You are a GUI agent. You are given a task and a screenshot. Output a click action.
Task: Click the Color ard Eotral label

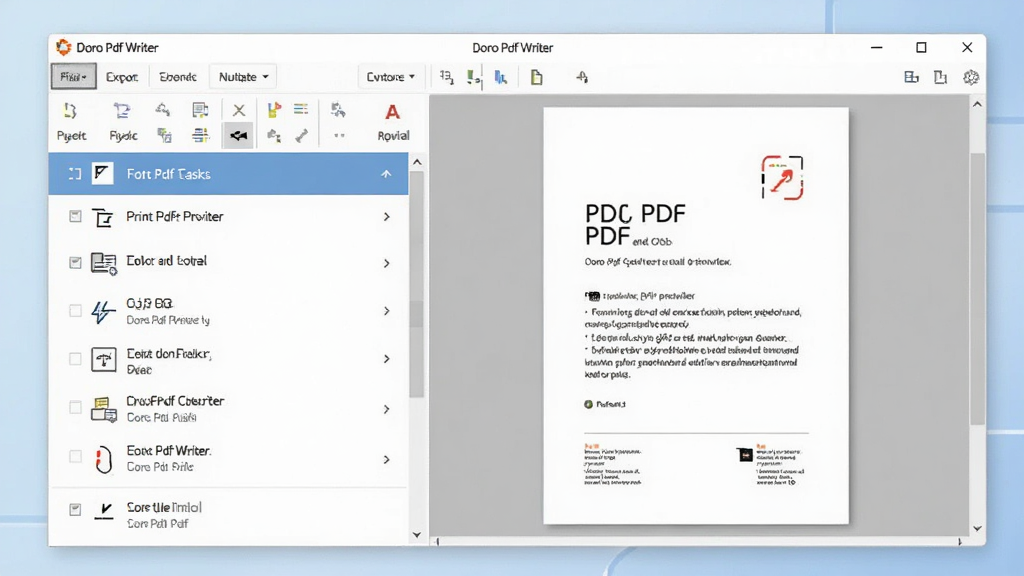(x=167, y=261)
